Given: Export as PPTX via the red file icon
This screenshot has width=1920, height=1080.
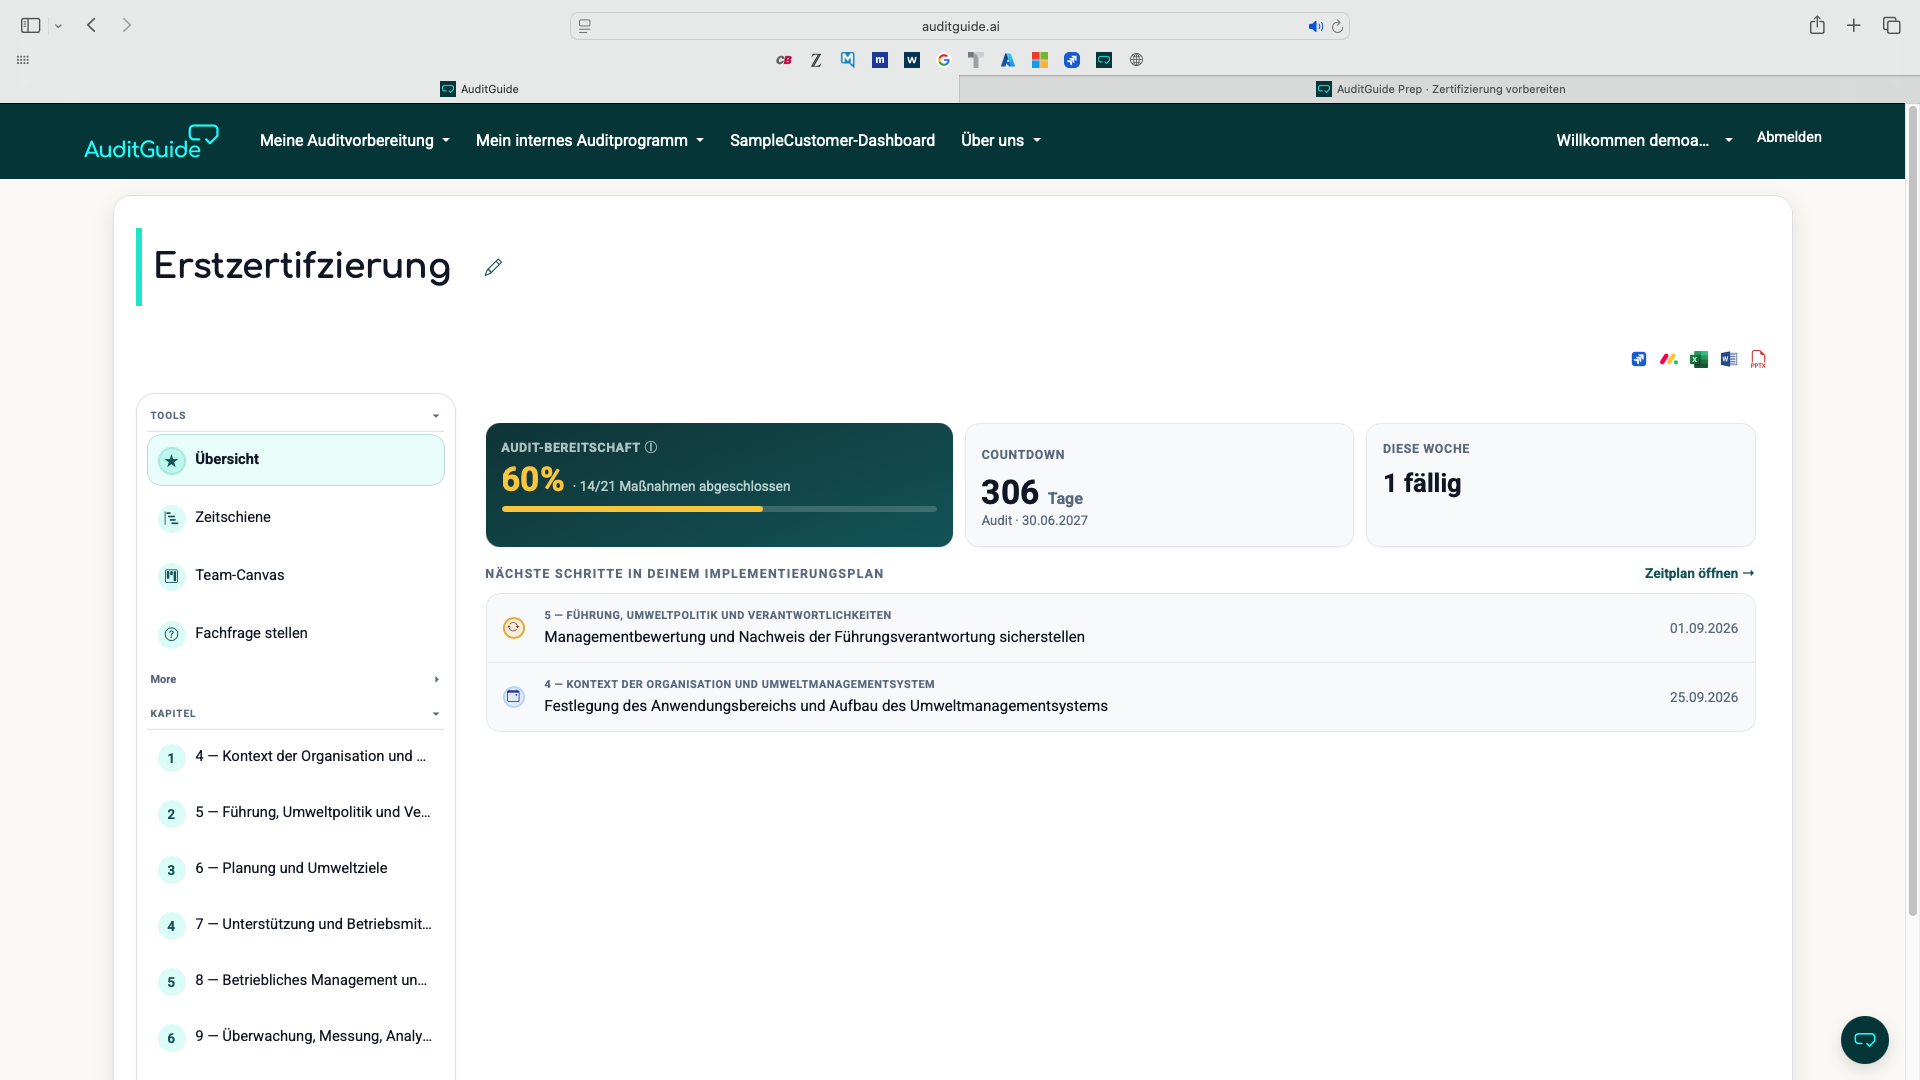Looking at the screenshot, I should (x=1758, y=359).
